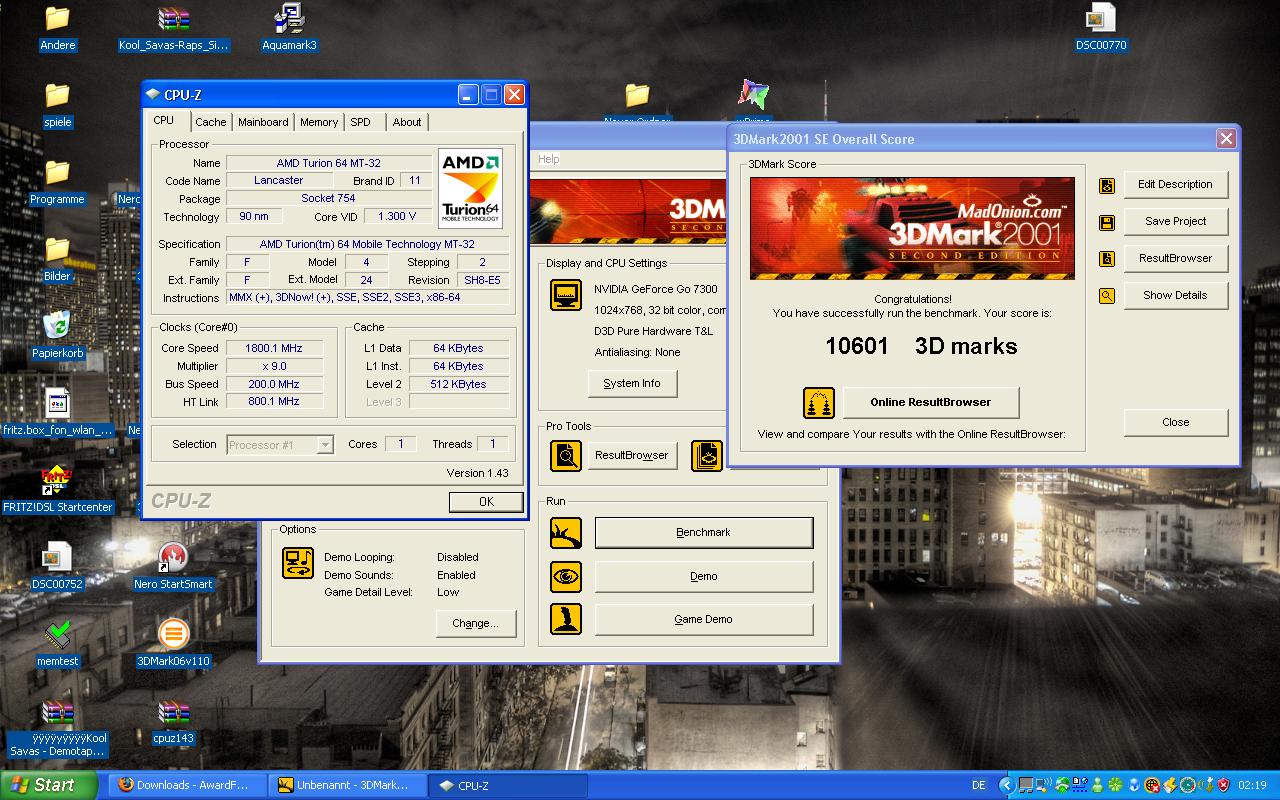Open the Processor #1 selection dropdown

click(280, 445)
